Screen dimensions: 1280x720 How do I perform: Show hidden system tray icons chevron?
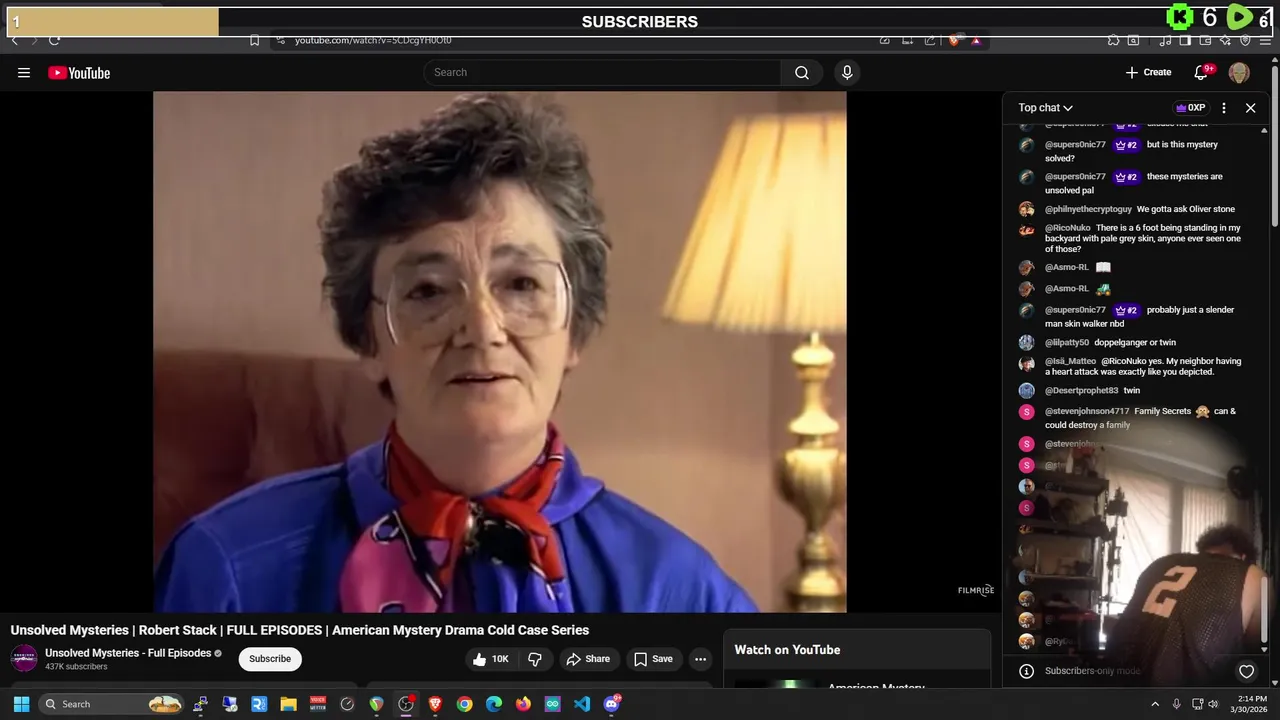(1155, 704)
